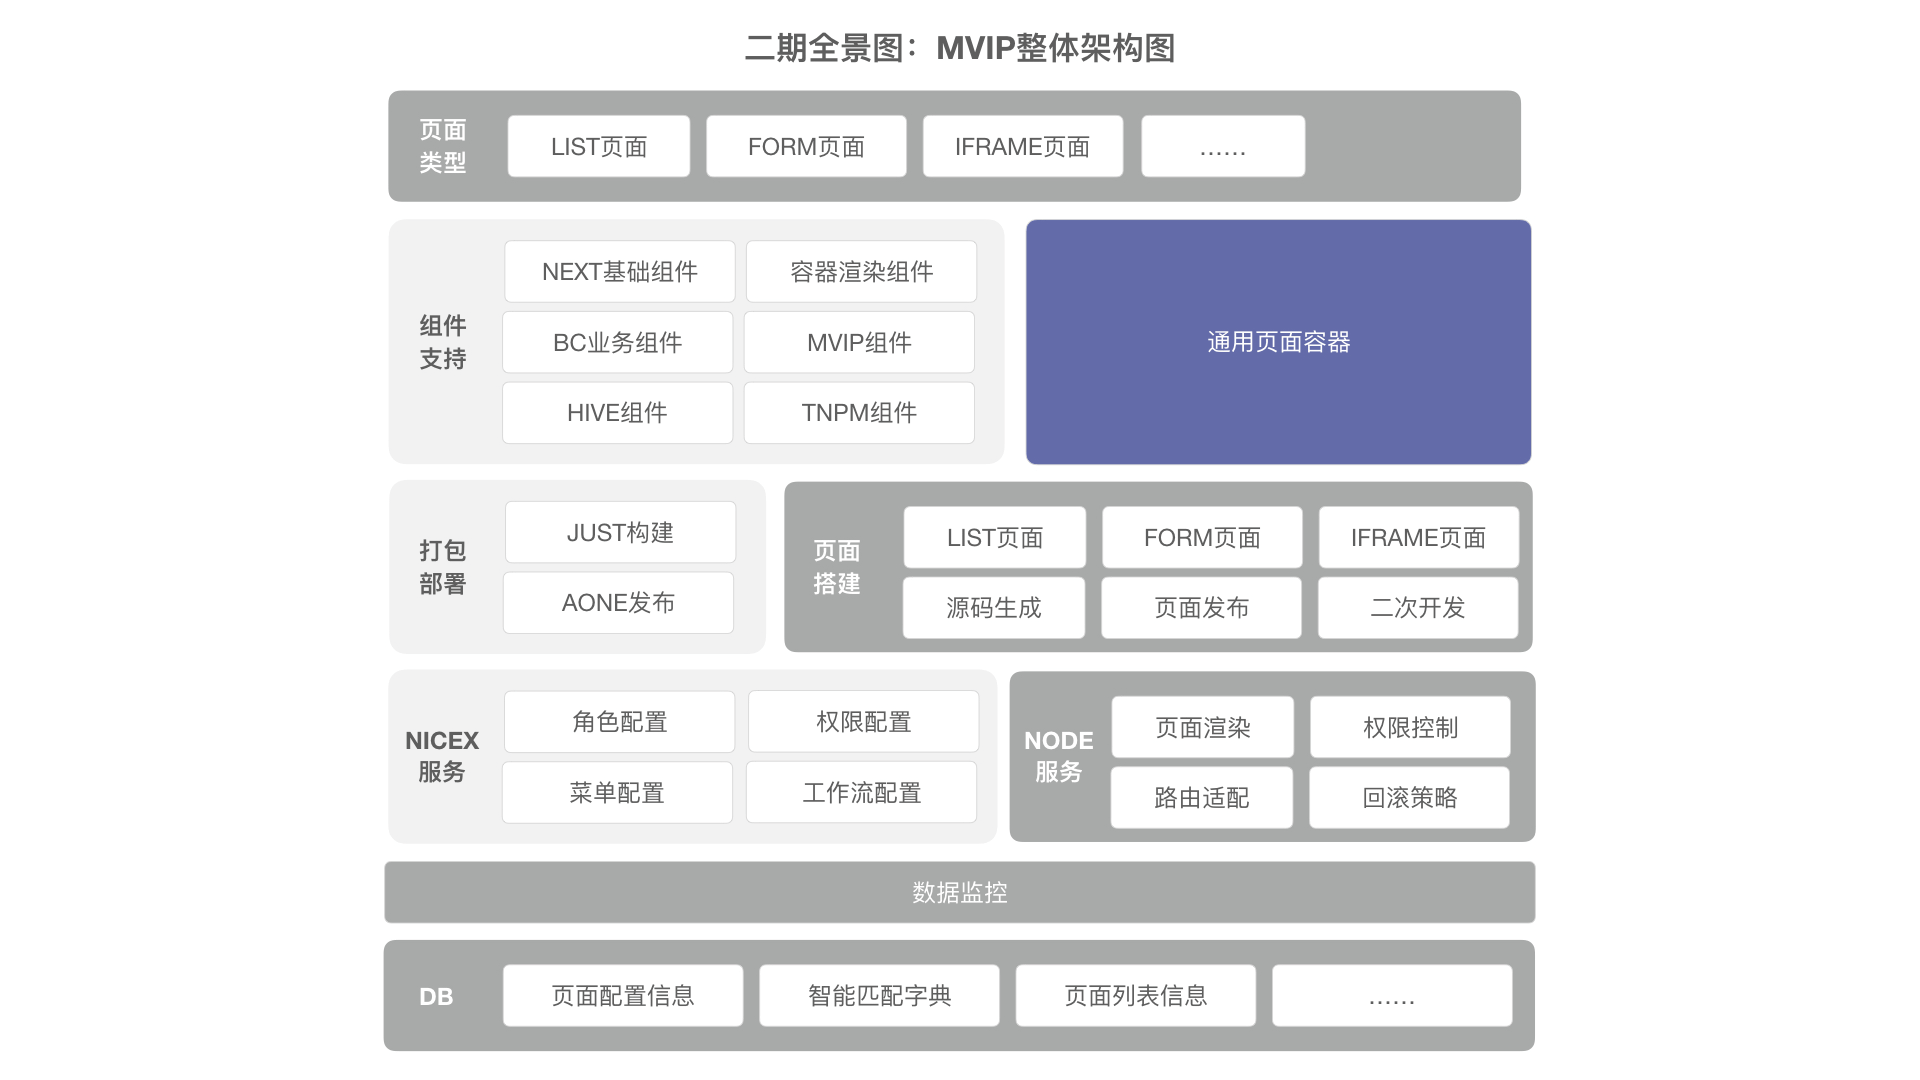Select the TNPM组件 box
1920x1080 pixels.
[859, 413]
